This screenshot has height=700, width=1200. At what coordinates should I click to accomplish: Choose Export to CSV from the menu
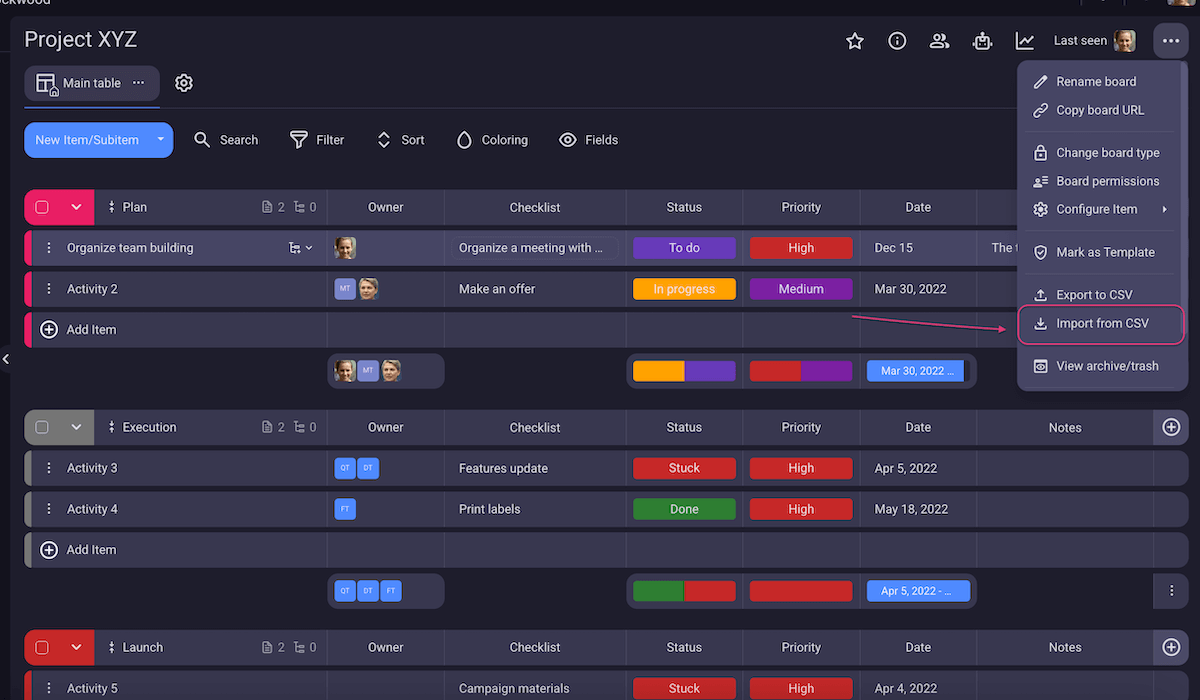(1093, 295)
